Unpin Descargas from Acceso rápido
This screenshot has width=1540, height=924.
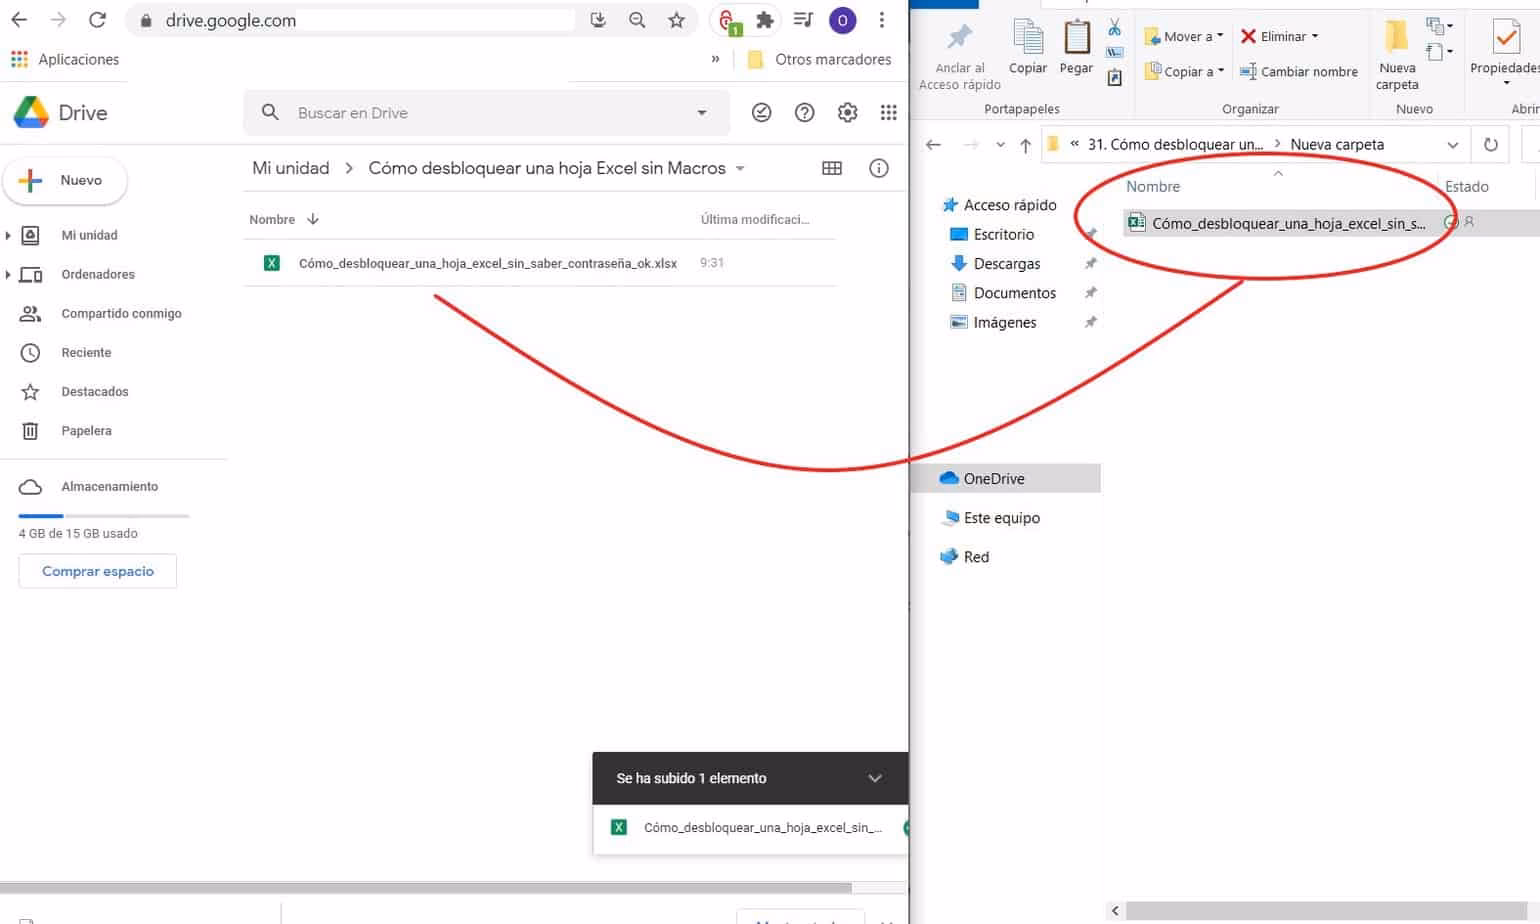point(1090,263)
